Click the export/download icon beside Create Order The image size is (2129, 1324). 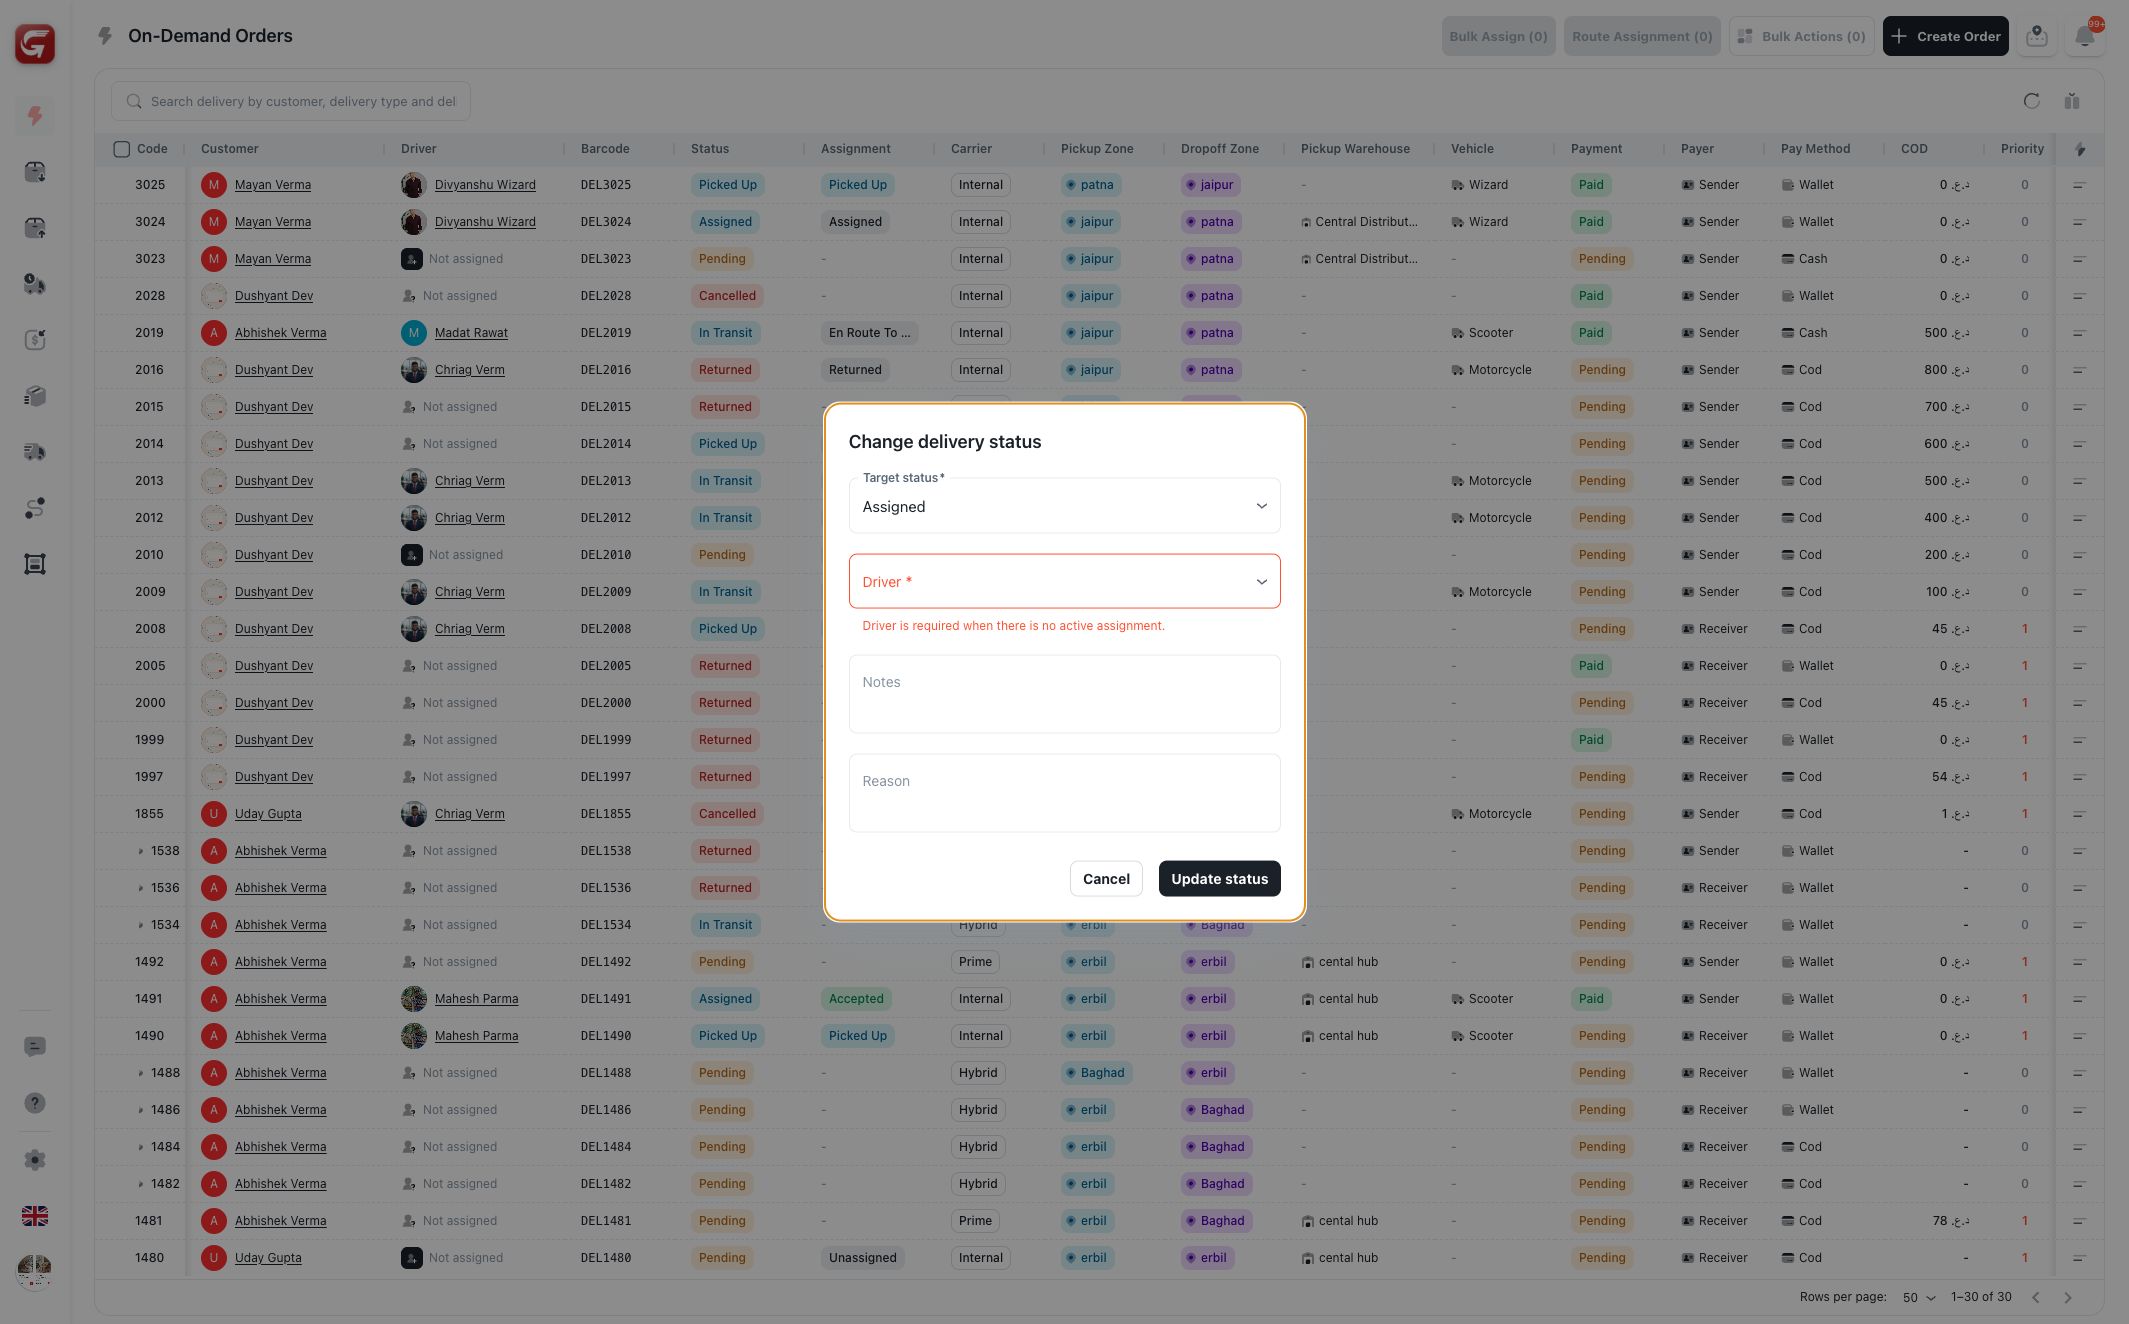pyautogui.click(x=2037, y=36)
